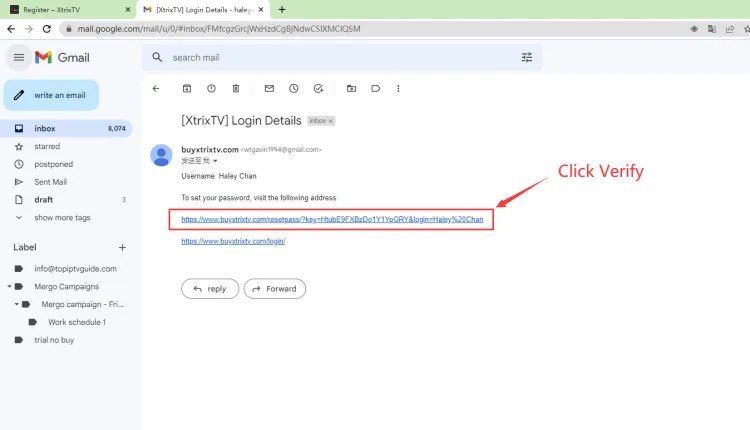750x430 pixels.
Task: Click Username: Haley Chan text
Action: pos(219,176)
